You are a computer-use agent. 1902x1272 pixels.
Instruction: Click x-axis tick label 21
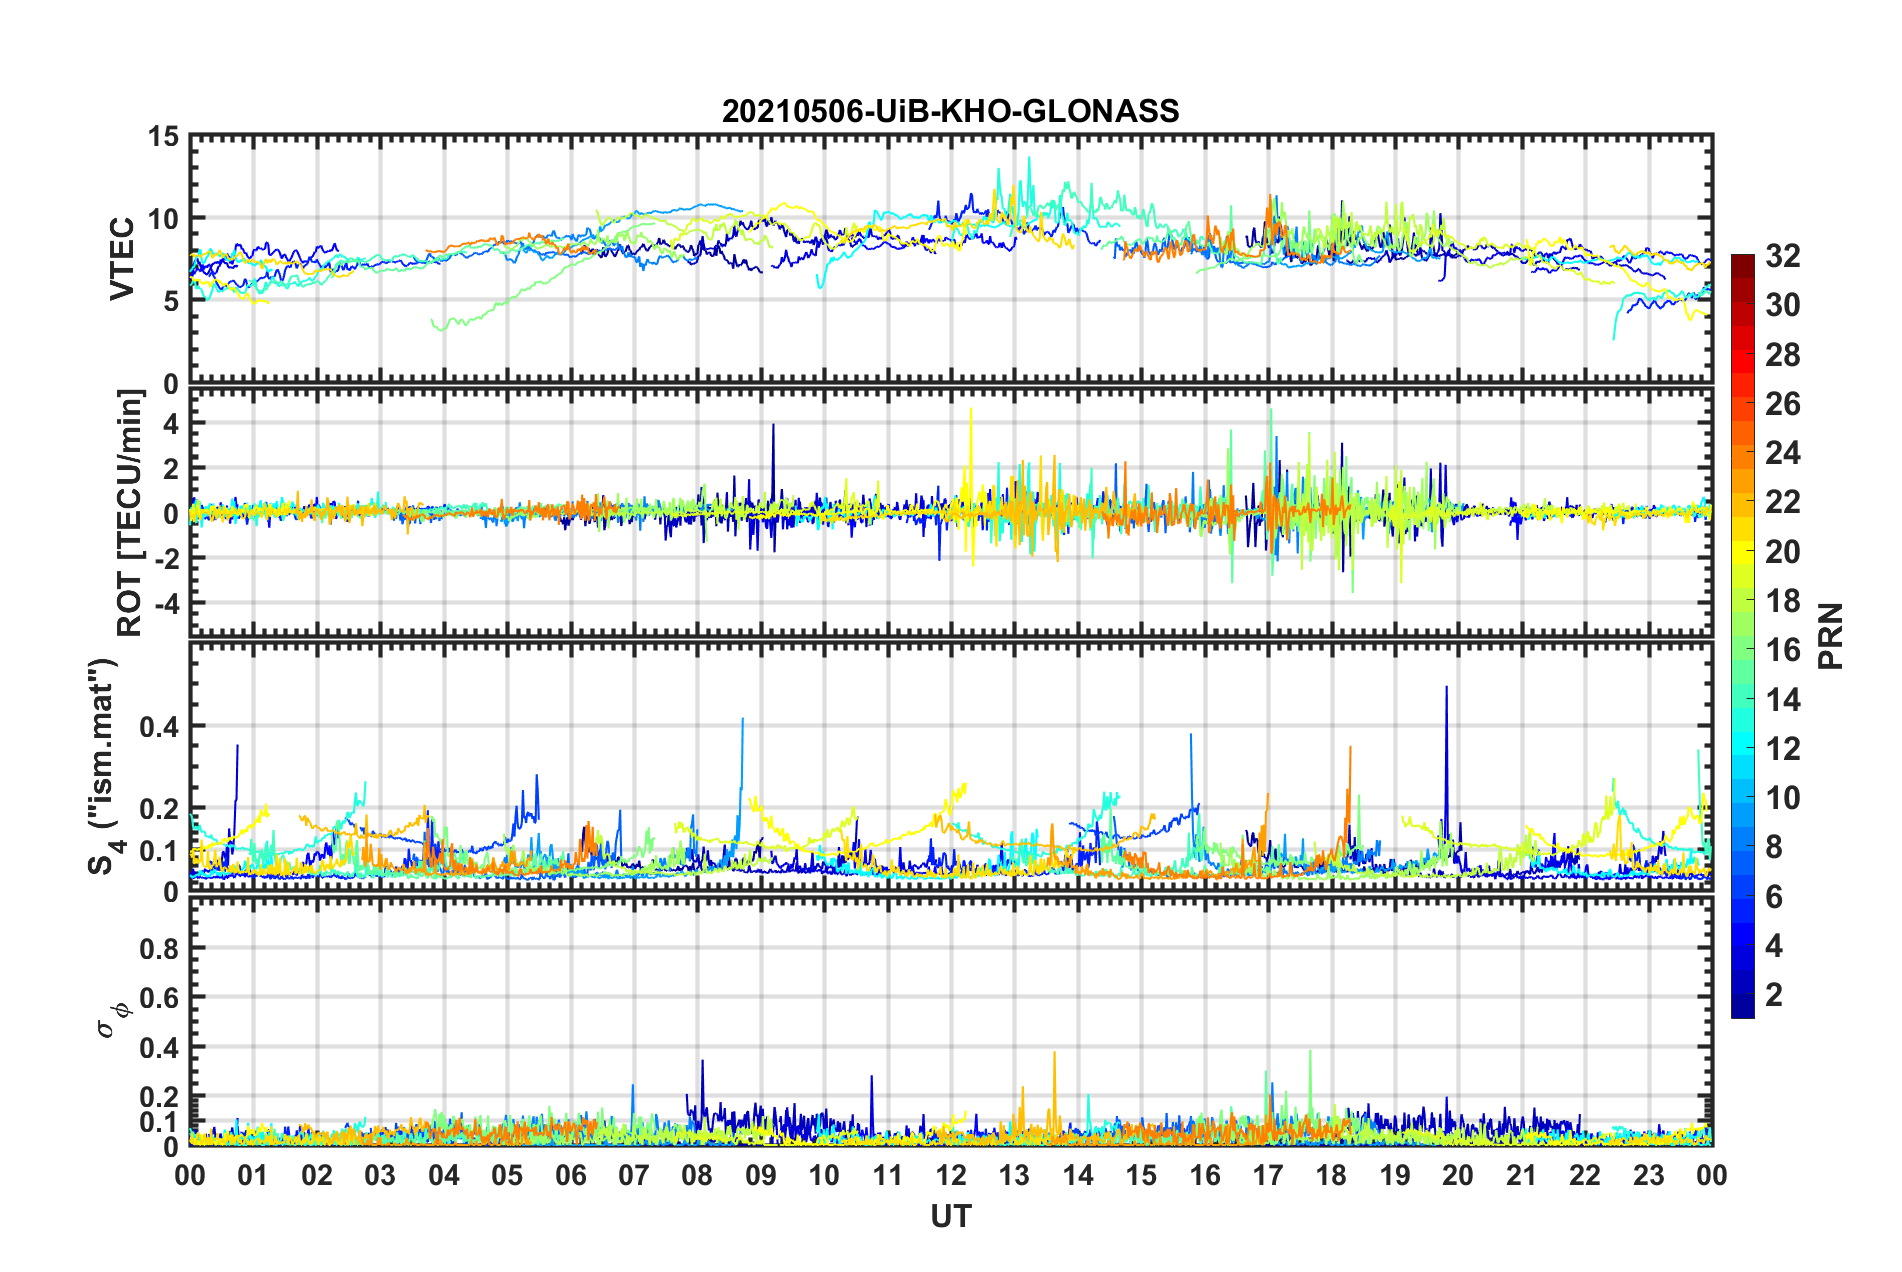coord(1522,1175)
